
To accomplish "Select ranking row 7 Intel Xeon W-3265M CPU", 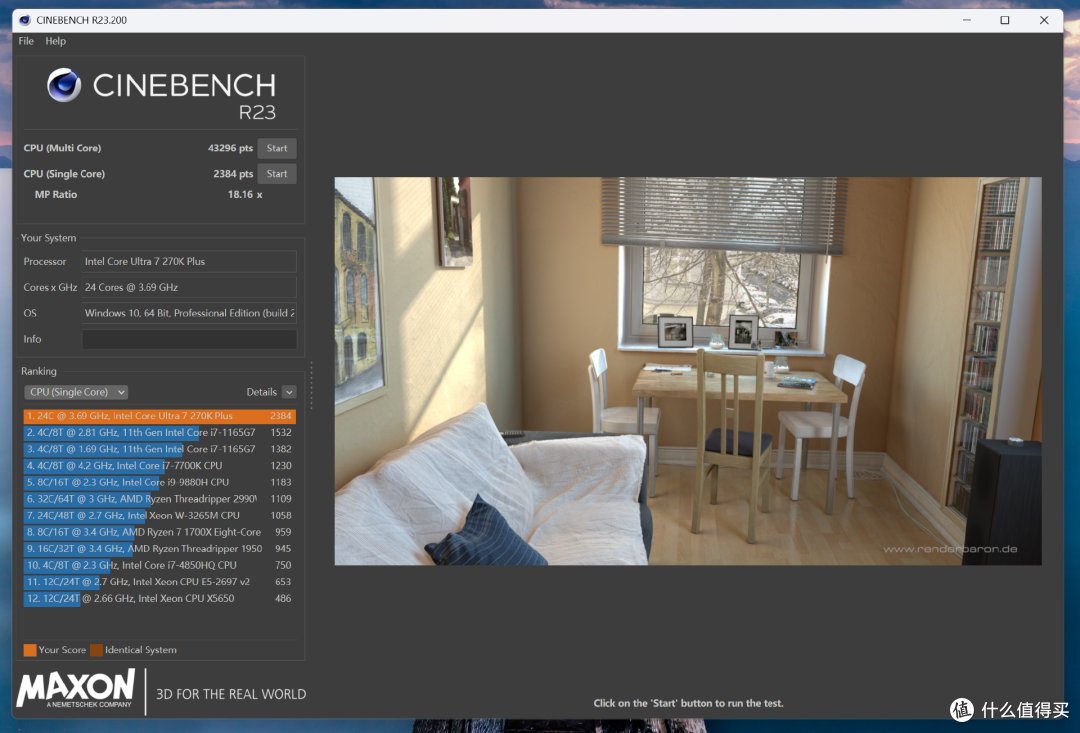I will (x=160, y=515).
